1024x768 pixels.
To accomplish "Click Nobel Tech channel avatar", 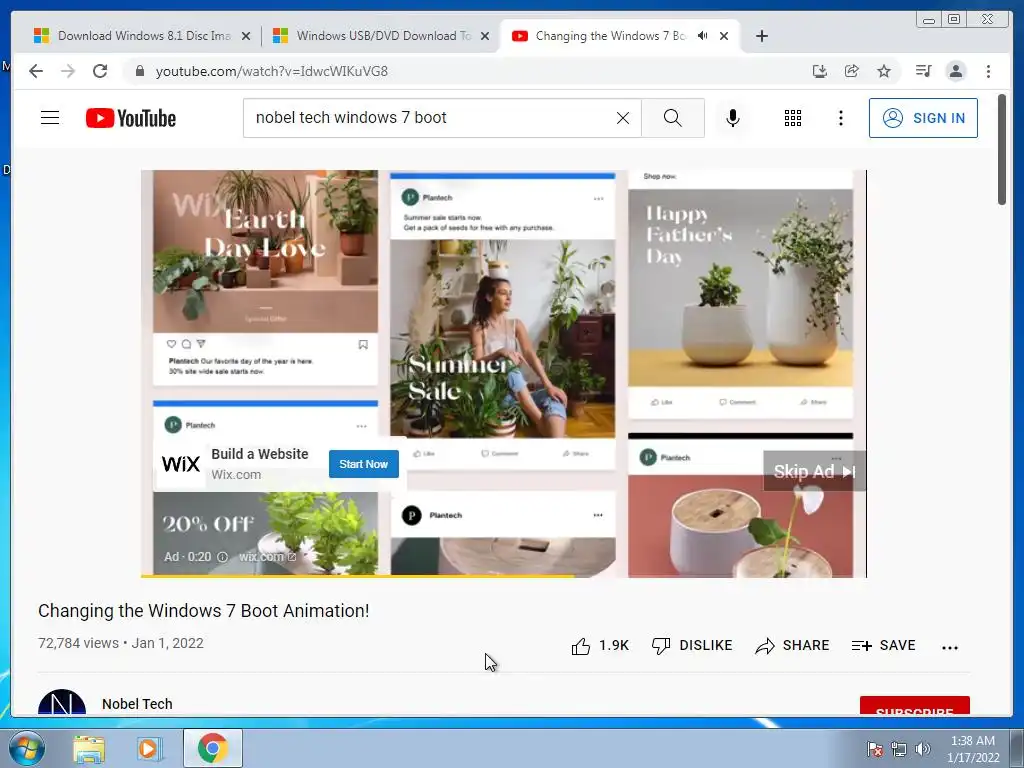I will click(62, 702).
